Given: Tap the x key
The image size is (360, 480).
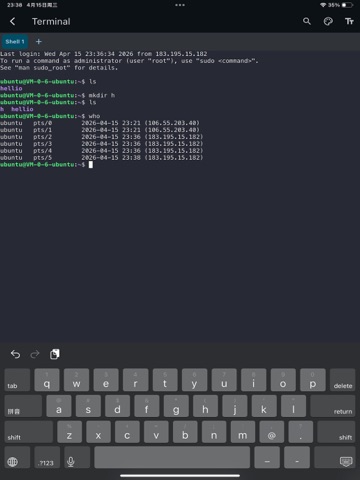Looking at the screenshot, I should [x=98, y=432].
